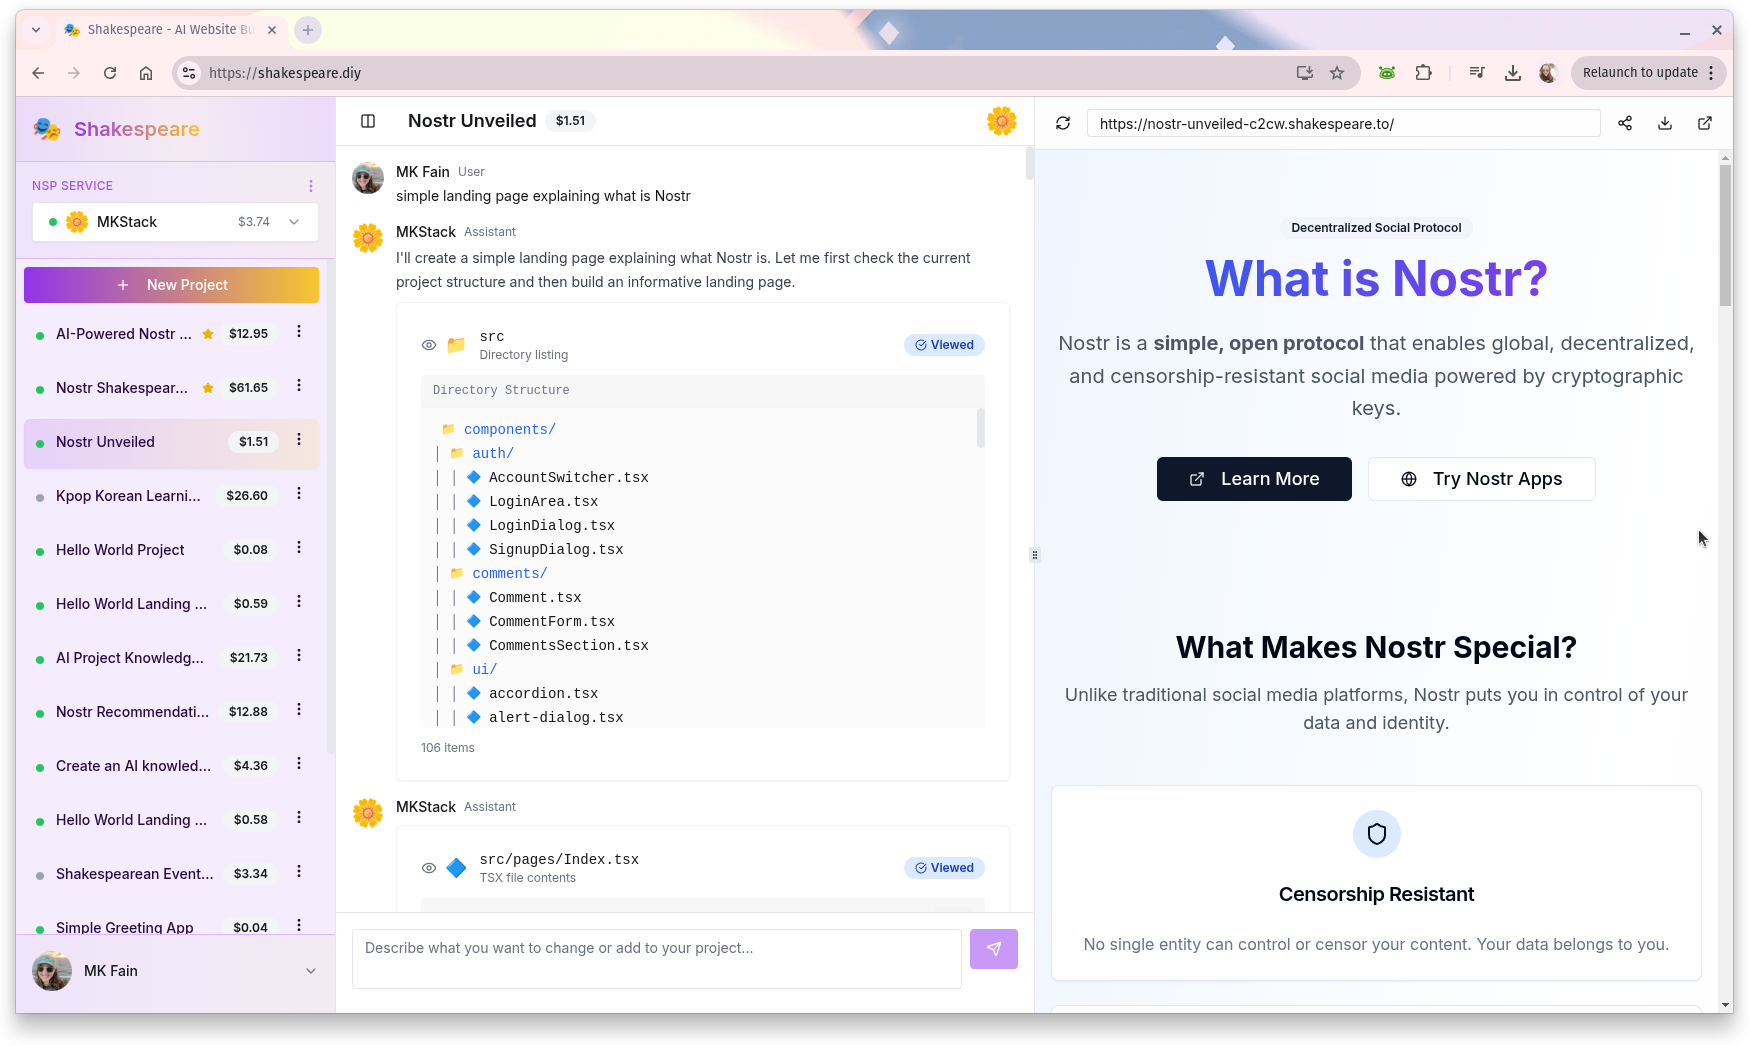1749x1045 pixels.
Task: Click LoginDialog.tsx file entry
Action: tap(551, 525)
